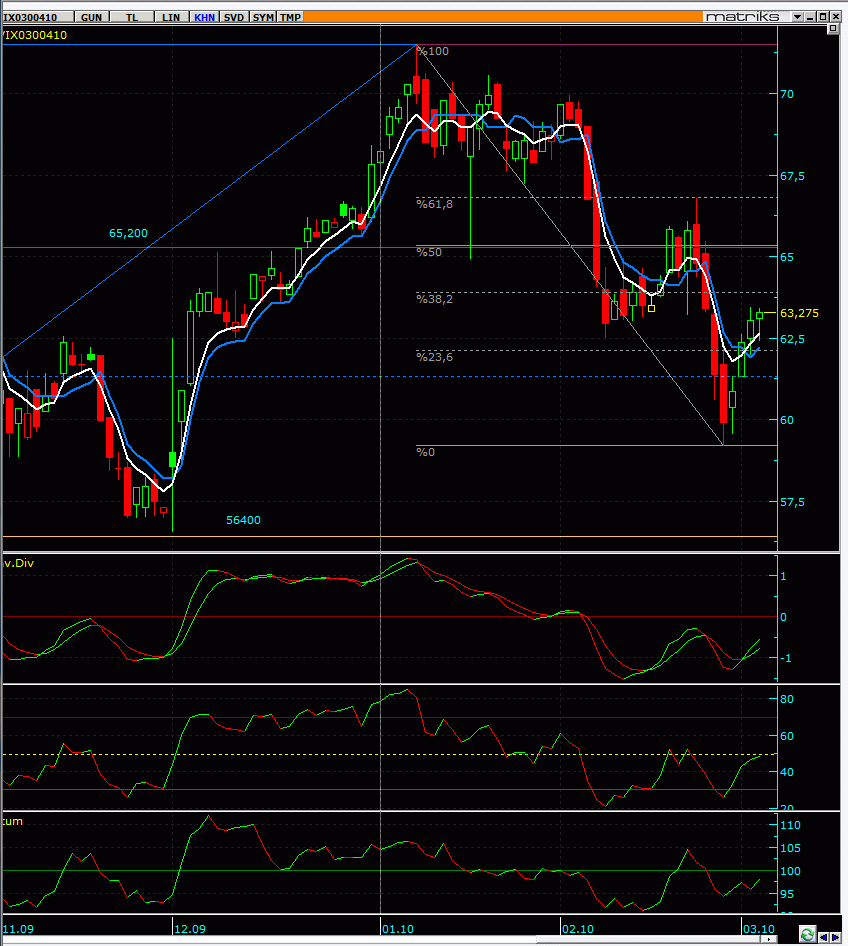The height and width of the screenshot is (946, 848).
Task: Select the GUN period tab
Action: pos(91,17)
